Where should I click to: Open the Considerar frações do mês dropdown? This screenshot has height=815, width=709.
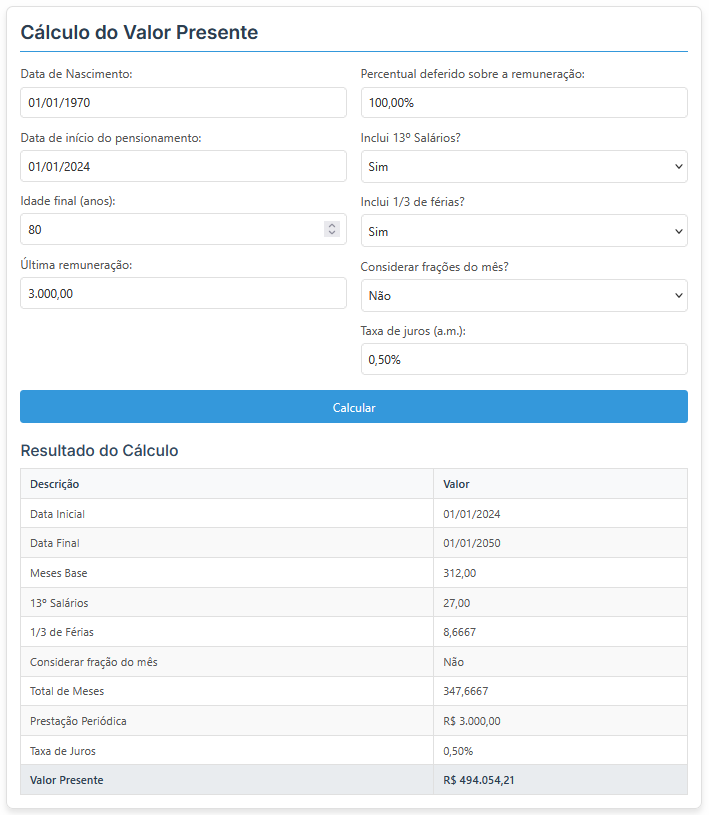523,295
